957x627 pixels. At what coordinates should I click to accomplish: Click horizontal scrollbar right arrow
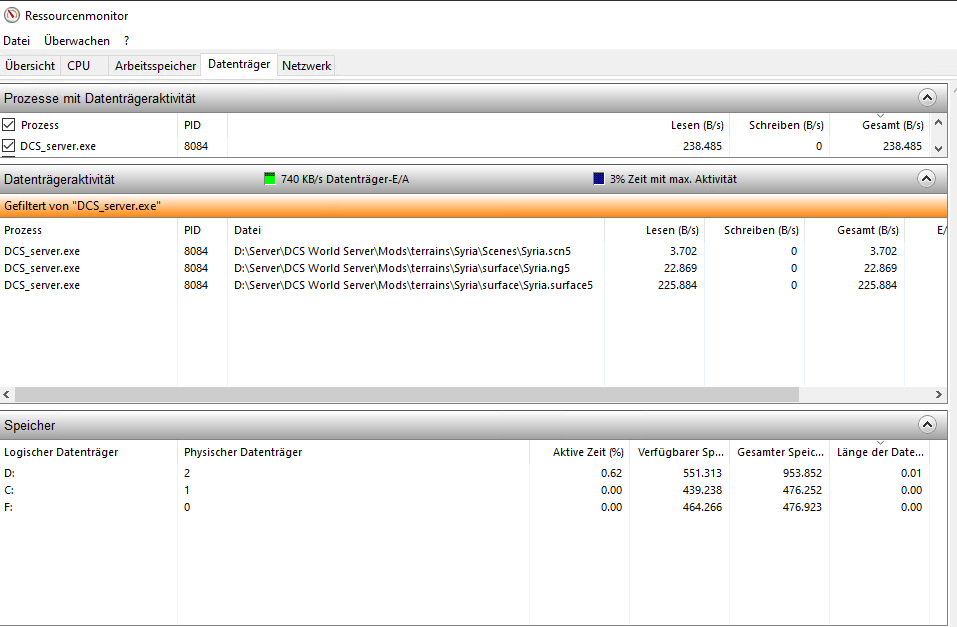pyautogui.click(x=939, y=394)
